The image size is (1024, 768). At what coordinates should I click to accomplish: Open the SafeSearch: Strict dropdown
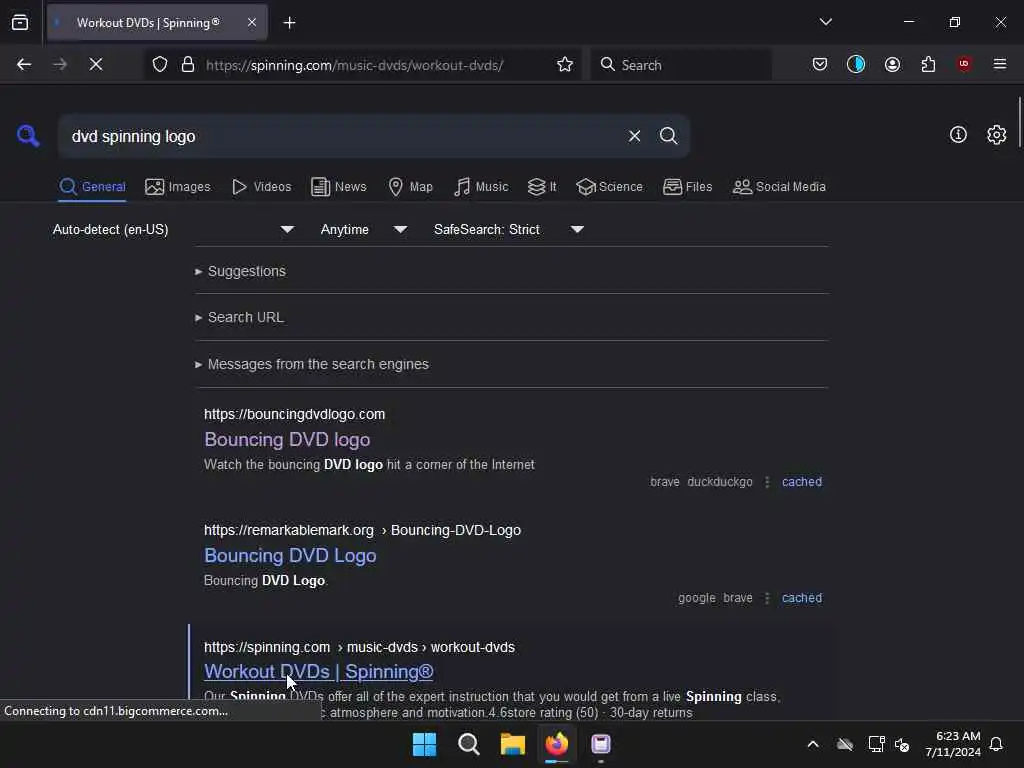509,229
